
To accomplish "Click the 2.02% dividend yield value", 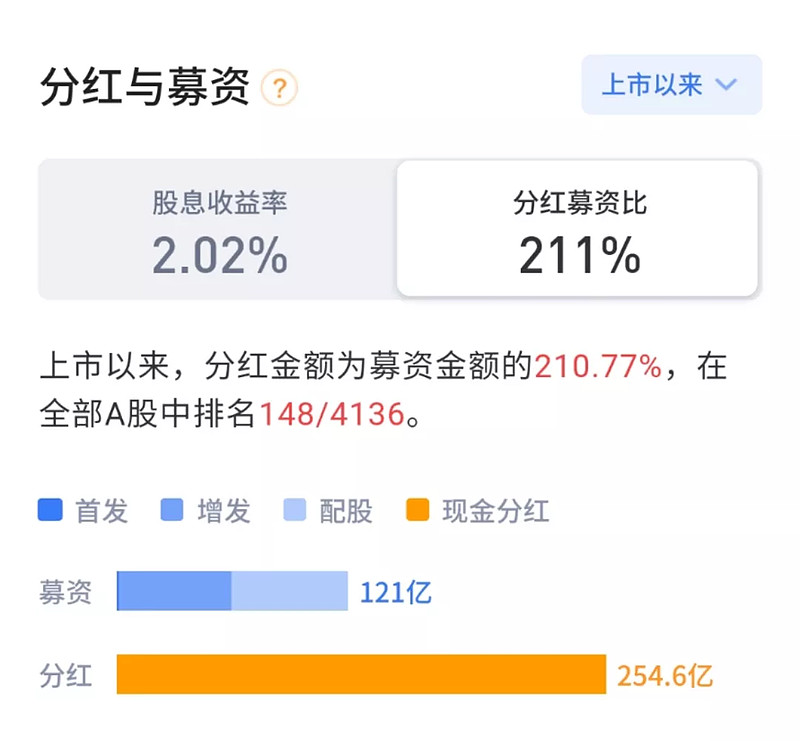I will [220, 258].
